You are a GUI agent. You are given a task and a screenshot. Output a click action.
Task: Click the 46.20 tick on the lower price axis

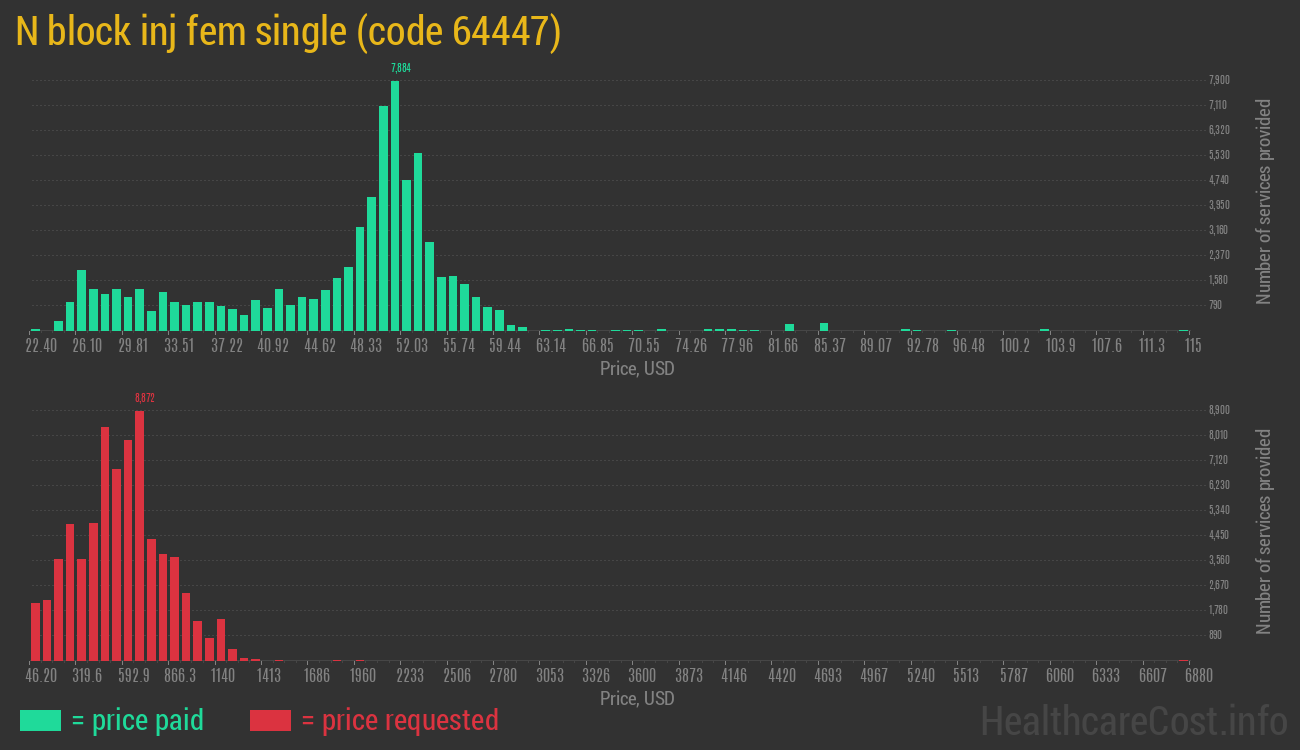click(x=41, y=676)
